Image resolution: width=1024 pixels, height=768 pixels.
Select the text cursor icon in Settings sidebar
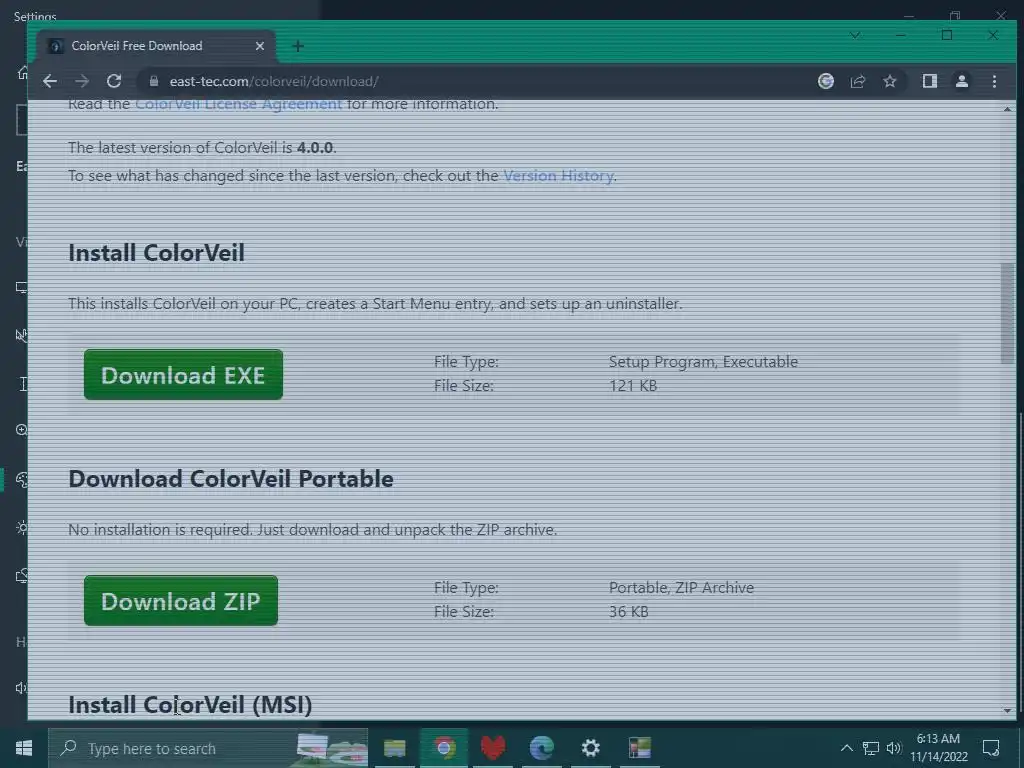[x=24, y=384]
